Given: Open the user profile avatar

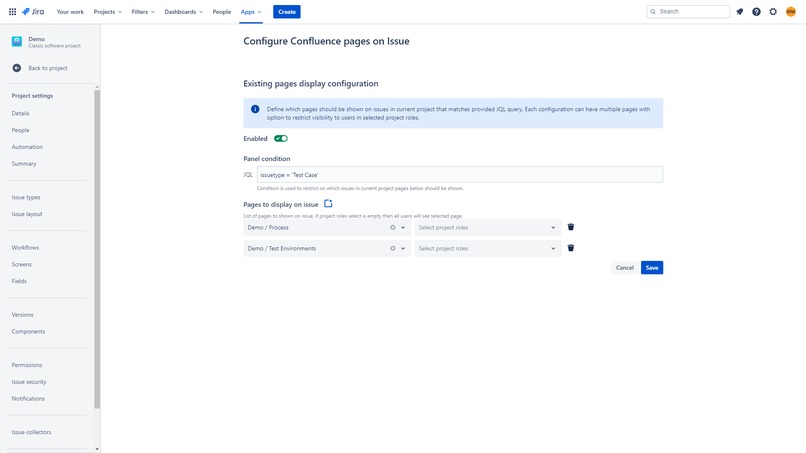Looking at the screenshot, I should tap(791, 11).
